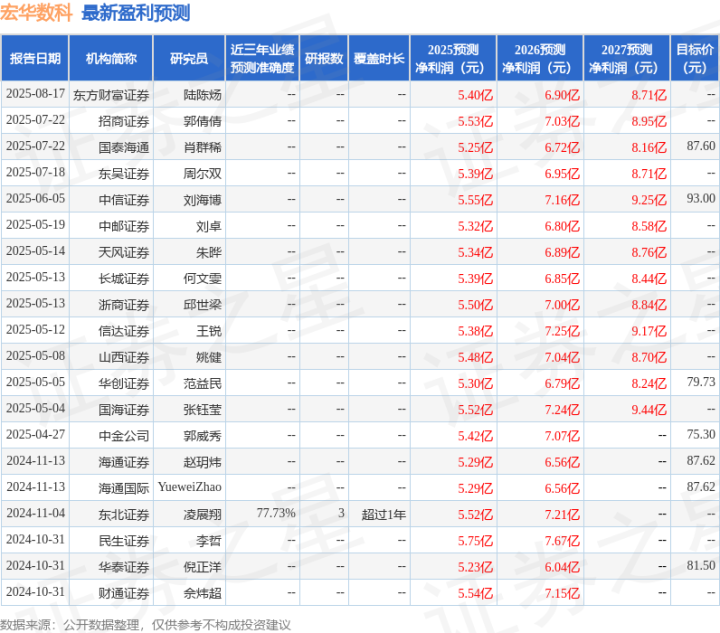Click the 8.84亿 profit value

click(x=648, y=304)
